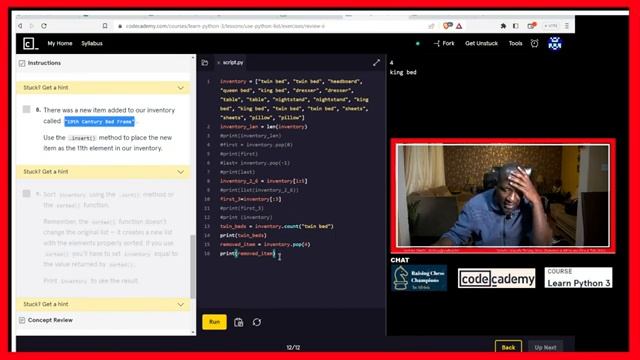Click the VPN button in browser toolbar
Viewport: 640px width, 360px height.
550,26
